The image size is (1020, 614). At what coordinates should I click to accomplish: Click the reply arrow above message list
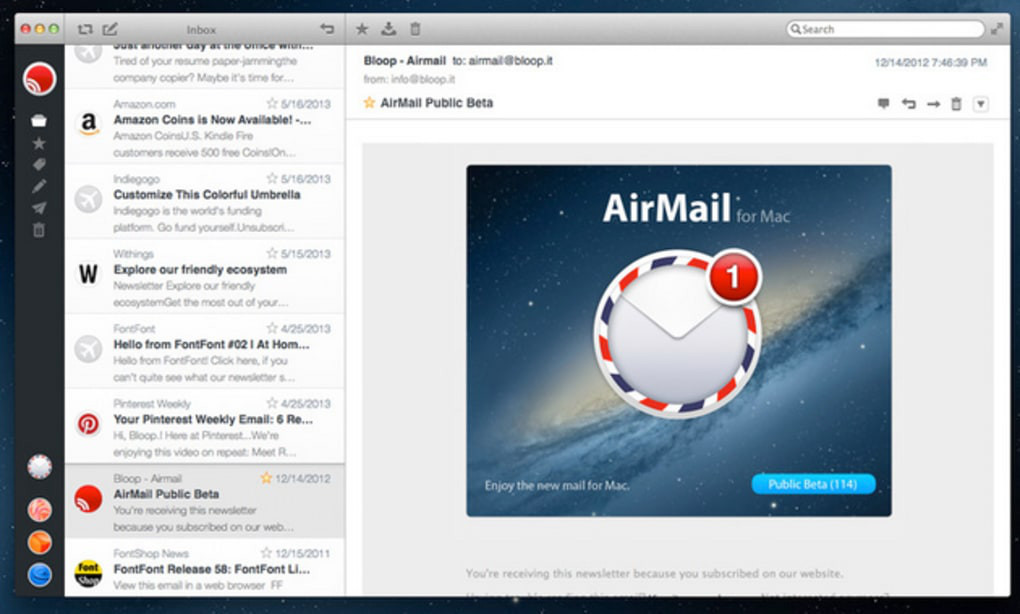pos(327,29)
